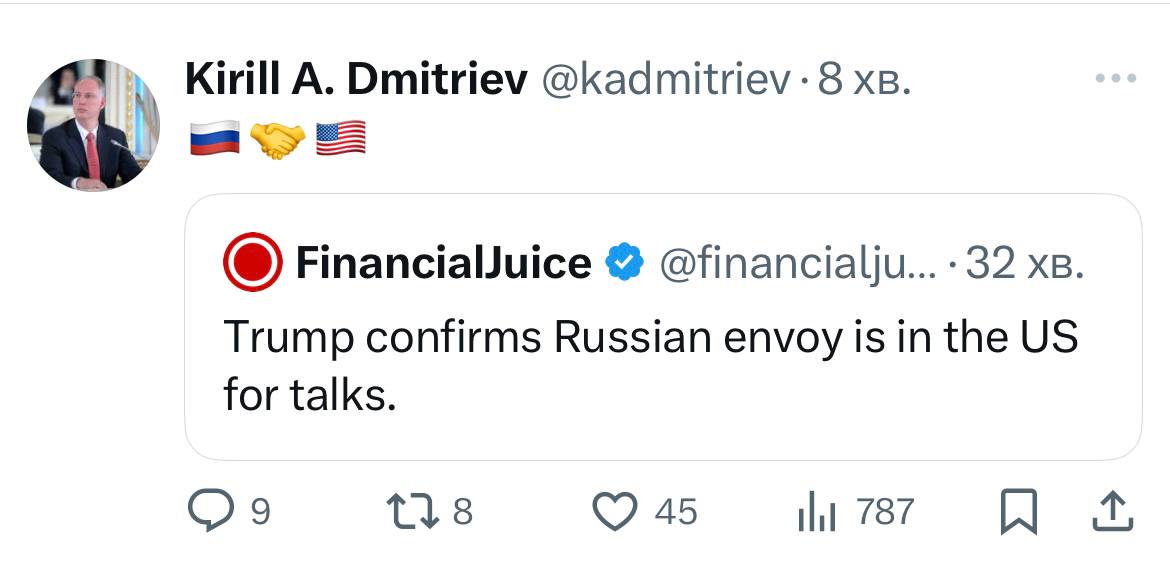Click the US flag emoji
This screenshot has width=1170, height=564.
(340, 138)
